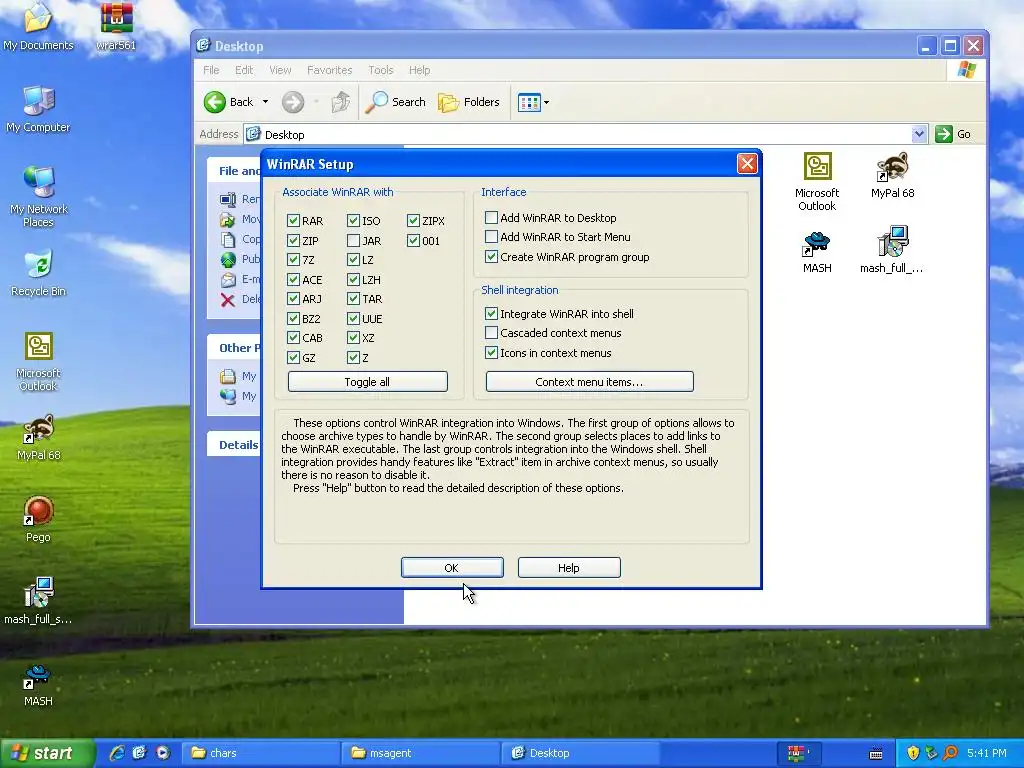Open MyPal 68 shortcut on desktop wallpaper
This screenshot has height=768, width=1024.
[38, 437]
